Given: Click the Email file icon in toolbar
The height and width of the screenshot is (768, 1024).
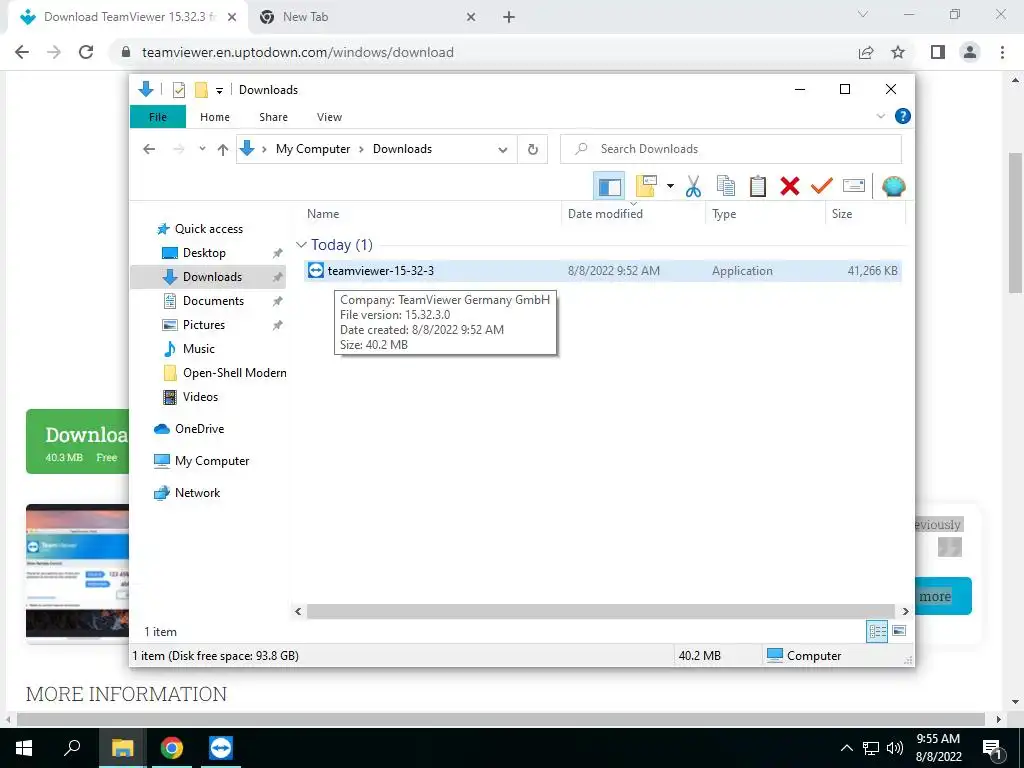Looking at the screenshot, I should click(854, 187).
